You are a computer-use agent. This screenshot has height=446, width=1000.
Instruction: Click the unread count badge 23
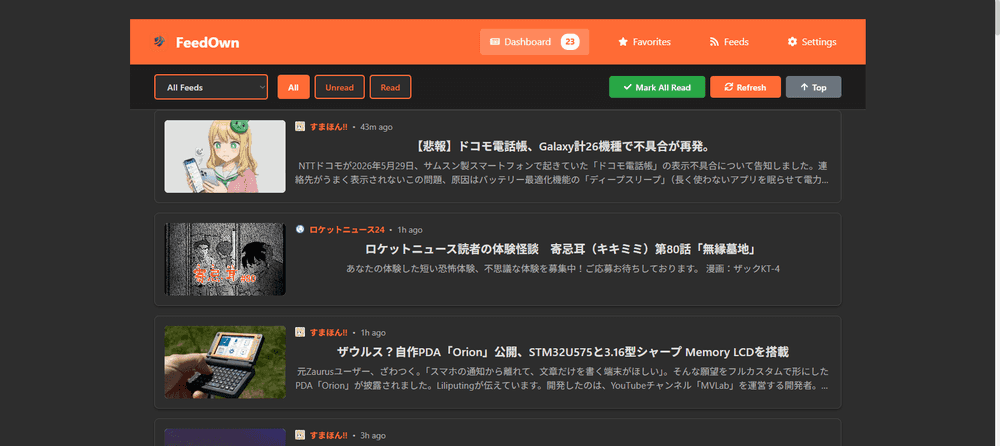coord(570,42)
